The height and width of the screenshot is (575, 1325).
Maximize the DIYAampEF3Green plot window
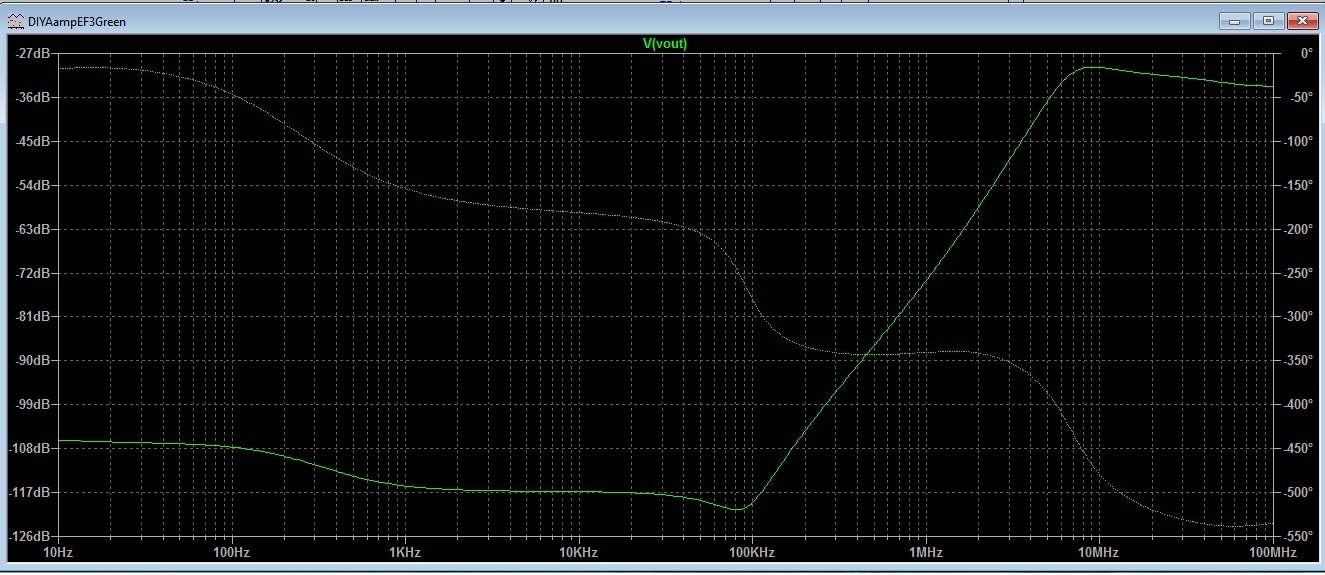(x=1267, y=20)
